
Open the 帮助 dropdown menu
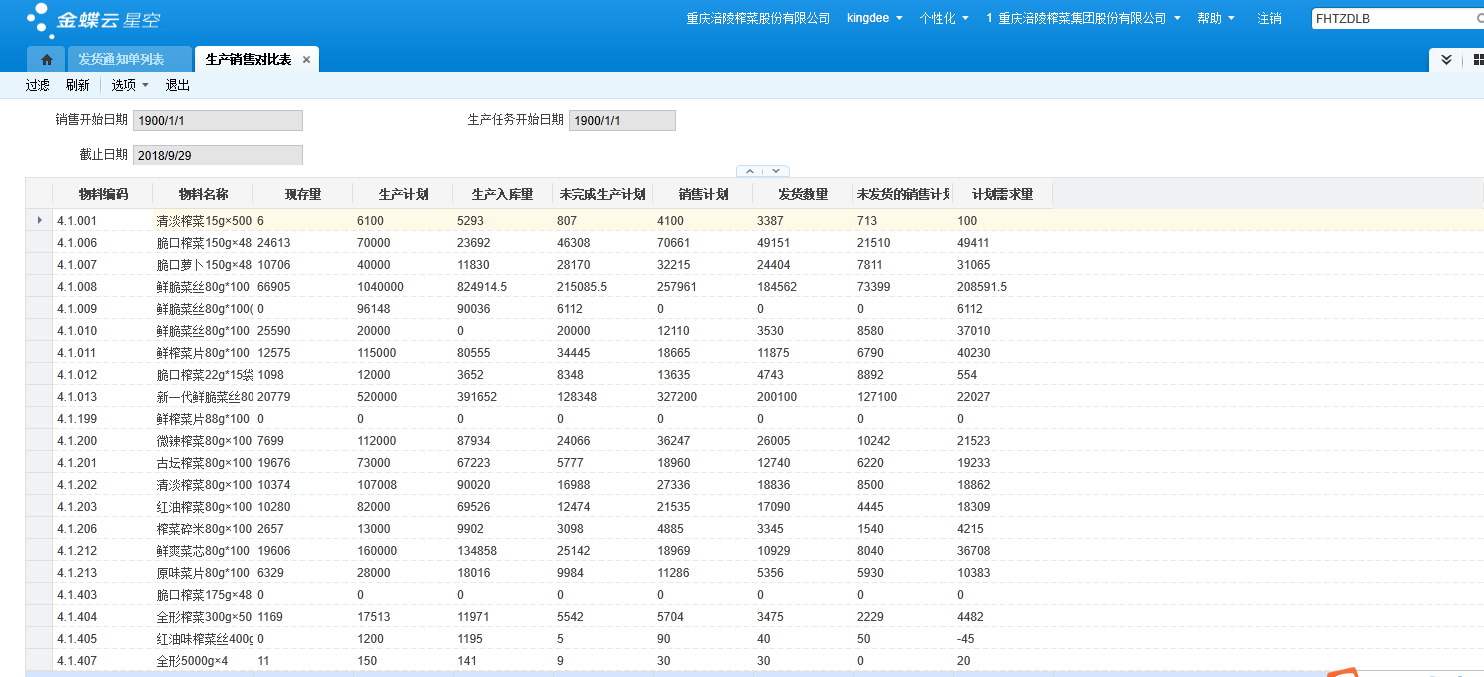coord(1215,18)
